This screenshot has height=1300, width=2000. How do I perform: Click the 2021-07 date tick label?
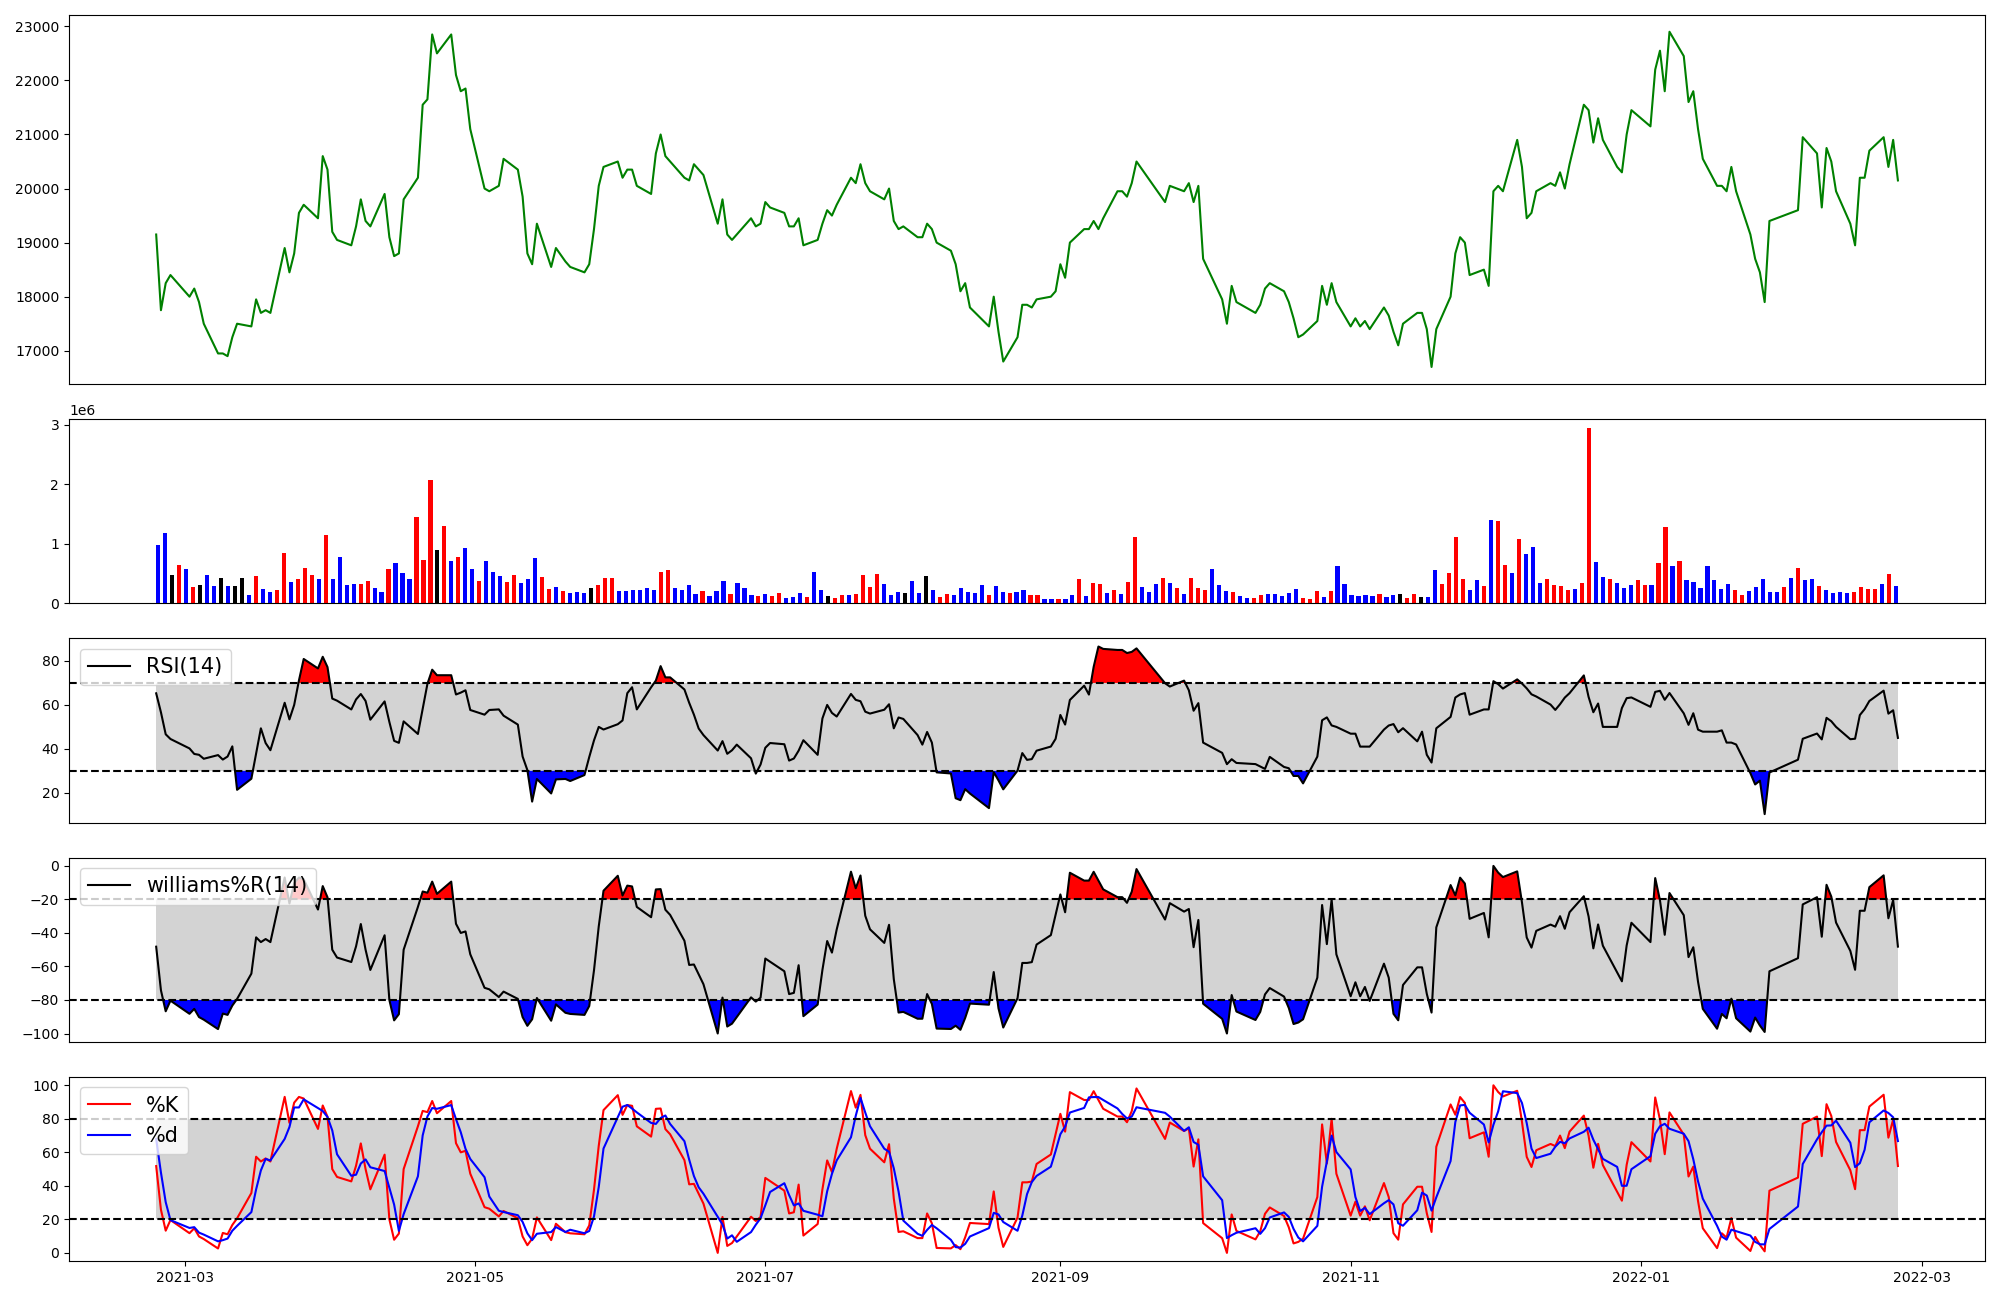coord(765,1277)
